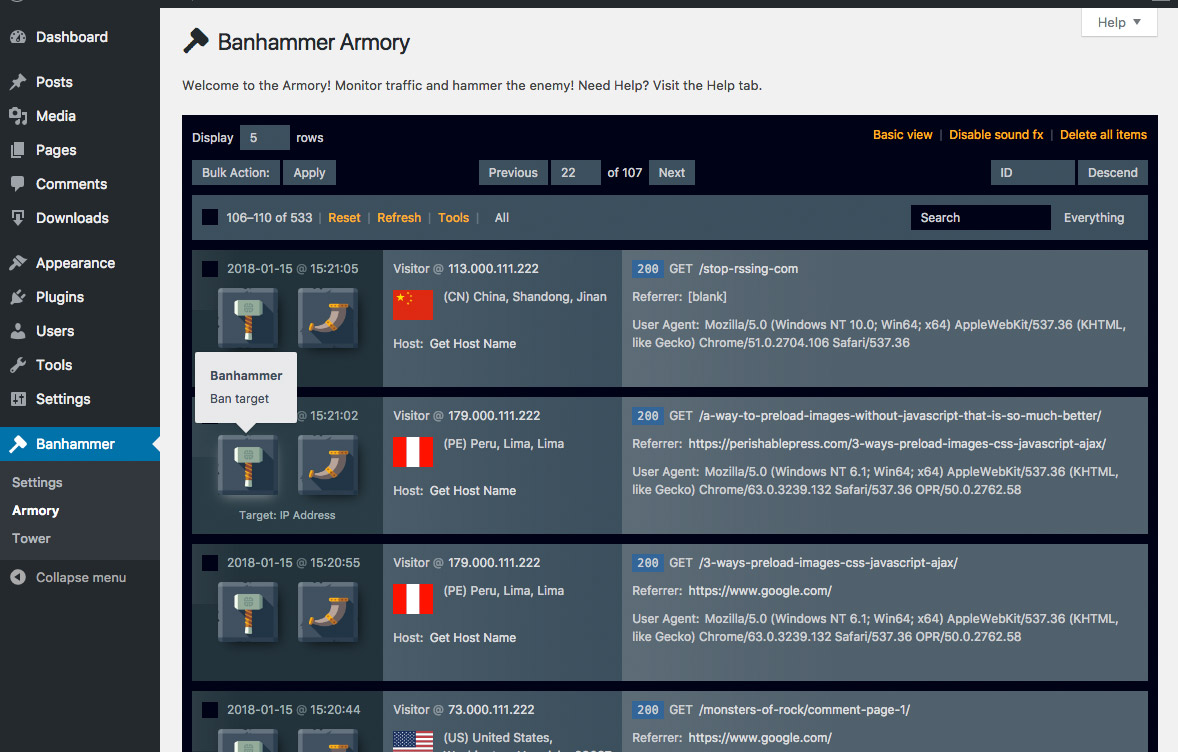Click the Comments bubble icon

point(18,184)
